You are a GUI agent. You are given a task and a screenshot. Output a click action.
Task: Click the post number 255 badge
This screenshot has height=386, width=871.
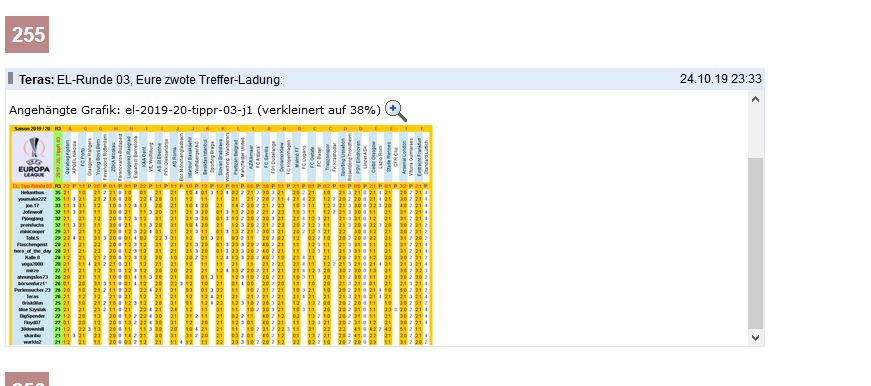click(27, 34)
